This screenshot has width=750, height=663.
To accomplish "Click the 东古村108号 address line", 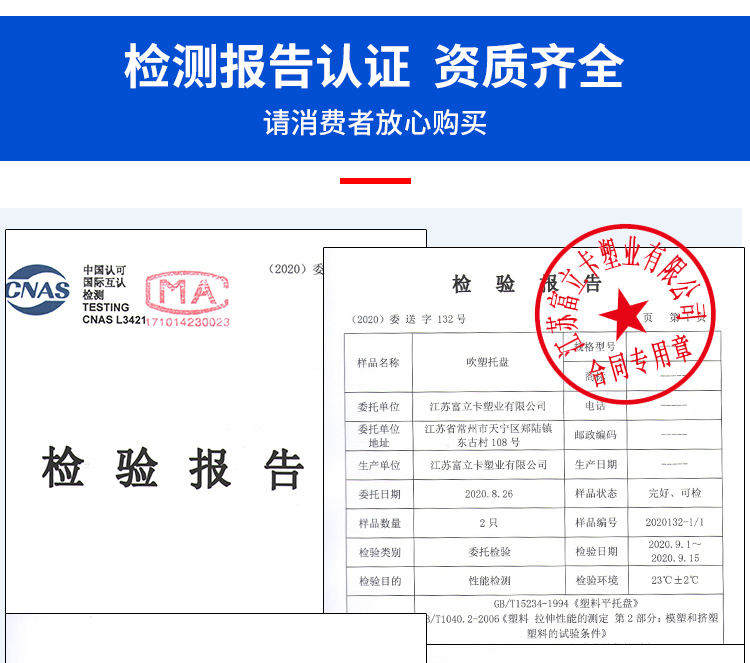I will pyautogui.click(x=488, y=442).
